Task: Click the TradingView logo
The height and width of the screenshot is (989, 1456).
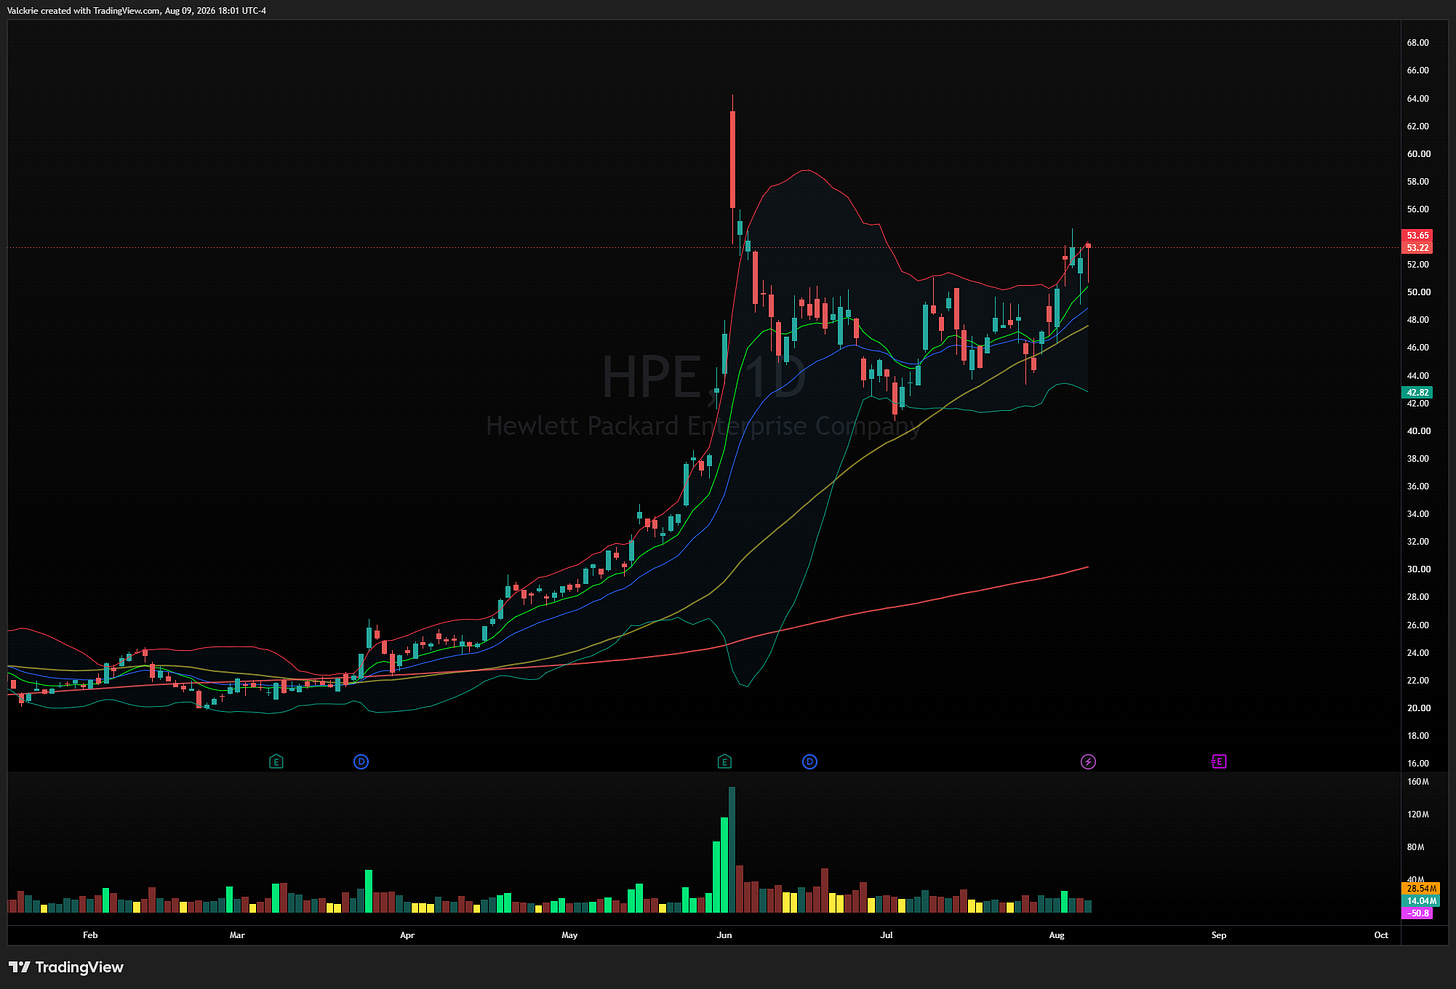Action: (66, 967)
